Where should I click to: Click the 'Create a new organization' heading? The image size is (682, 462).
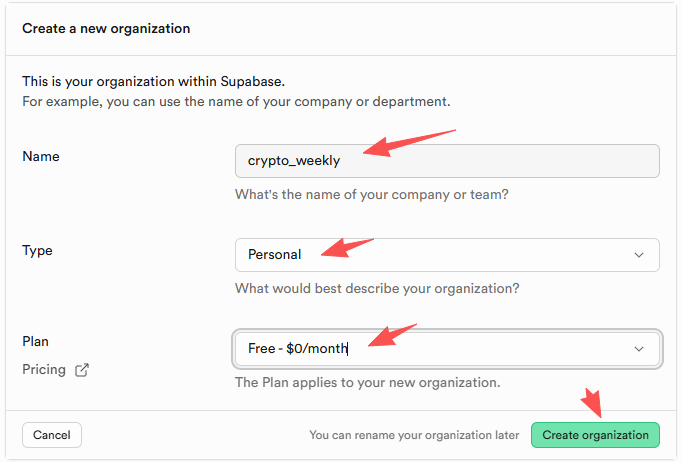pyautogui.click(x=106, y=28)
